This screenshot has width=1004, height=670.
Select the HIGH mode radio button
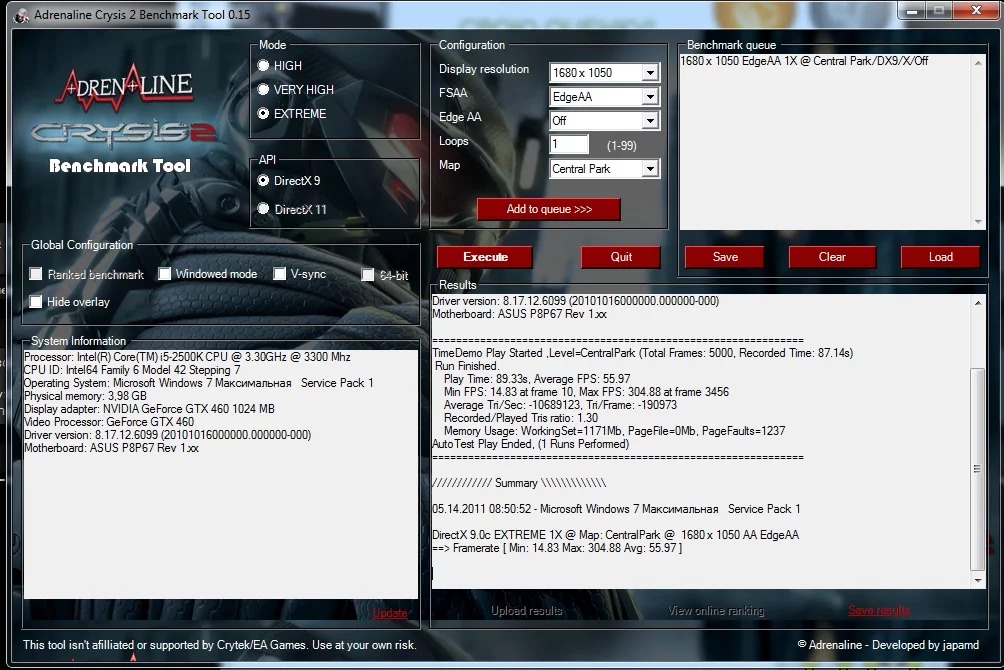263,65
